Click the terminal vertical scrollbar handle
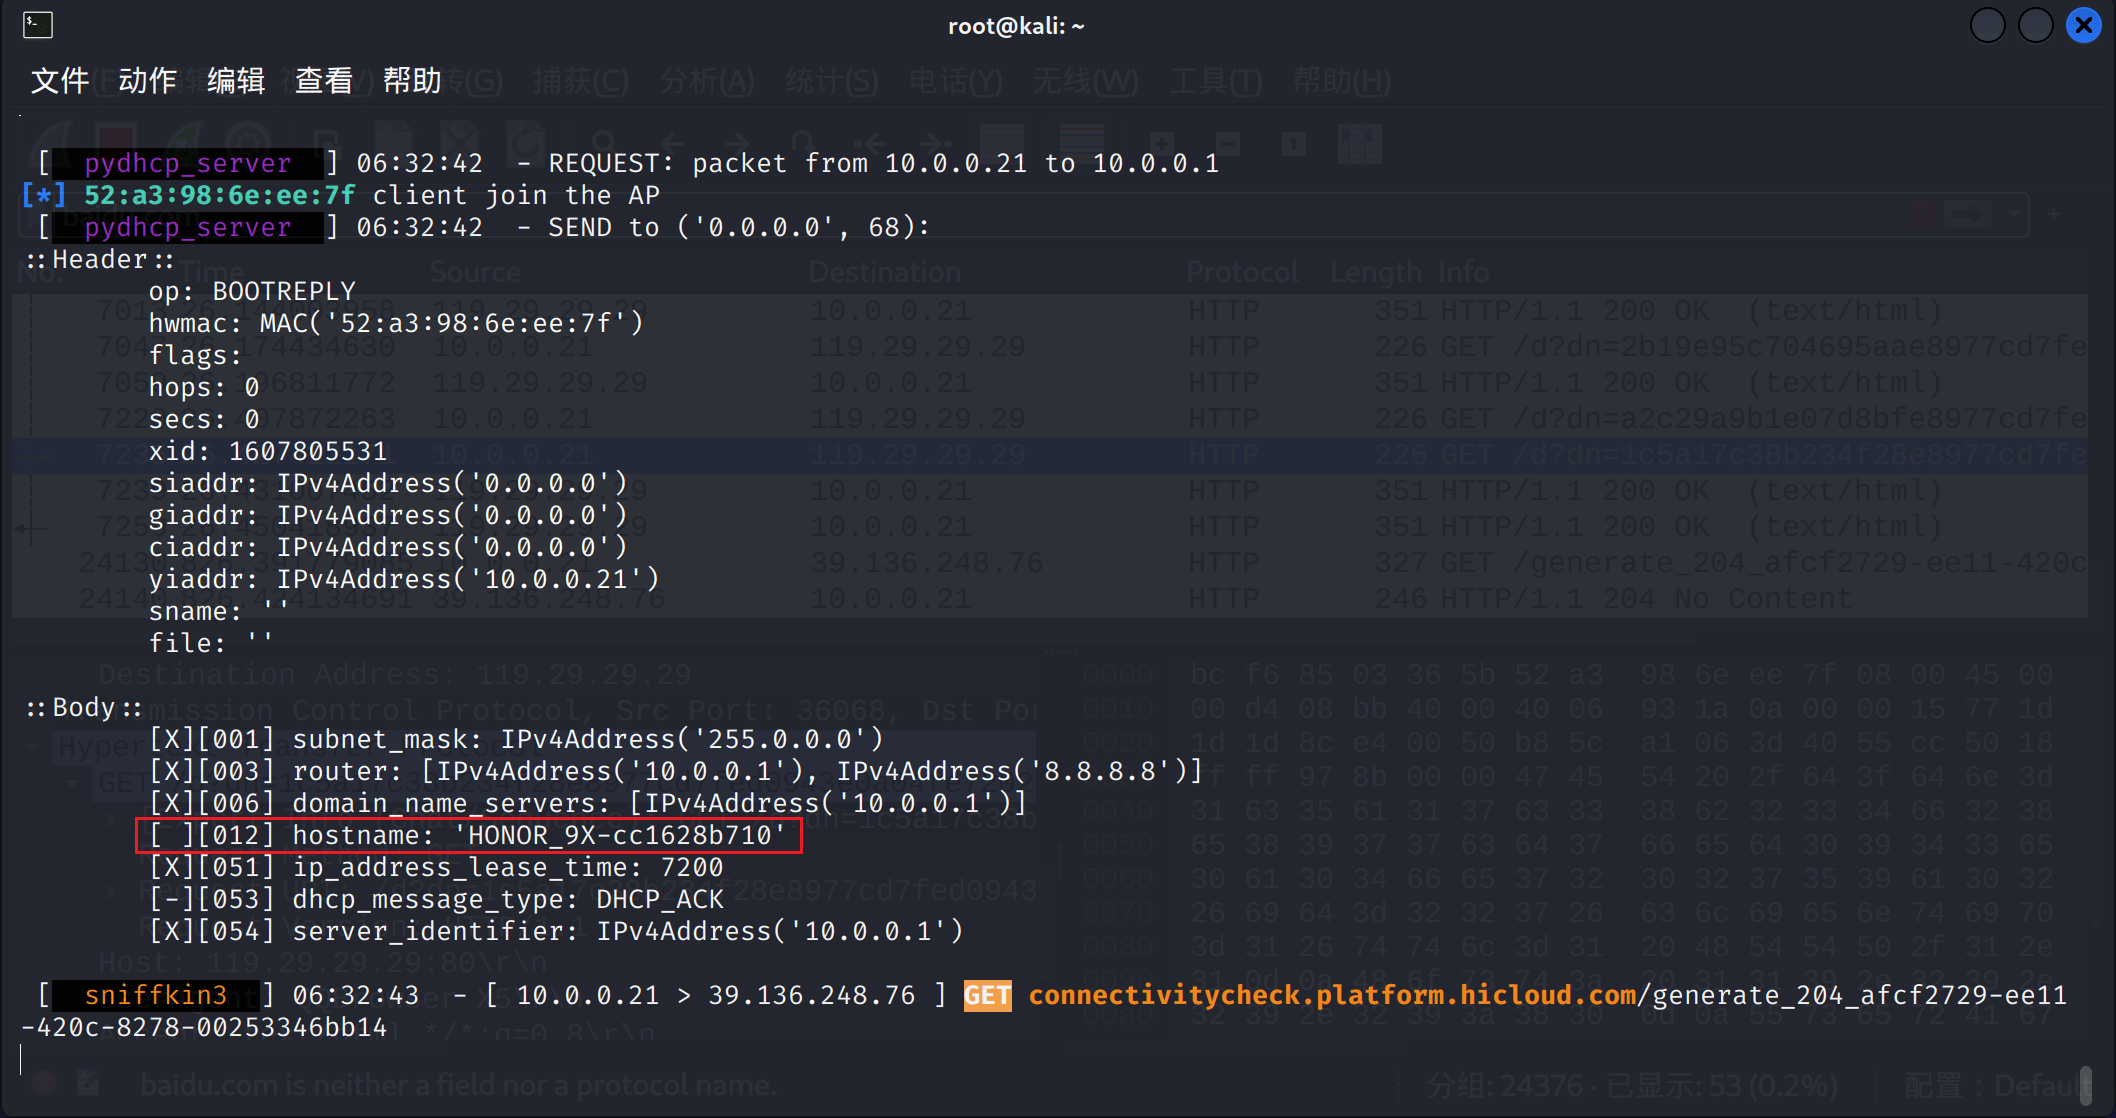2116x1118 pixels. [2085, 1085]
